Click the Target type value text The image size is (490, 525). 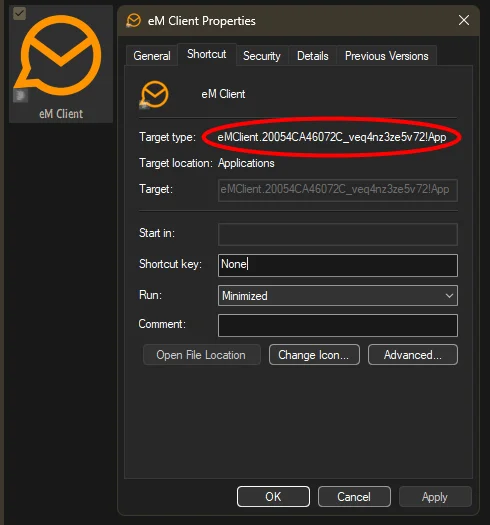coord(332,137)
